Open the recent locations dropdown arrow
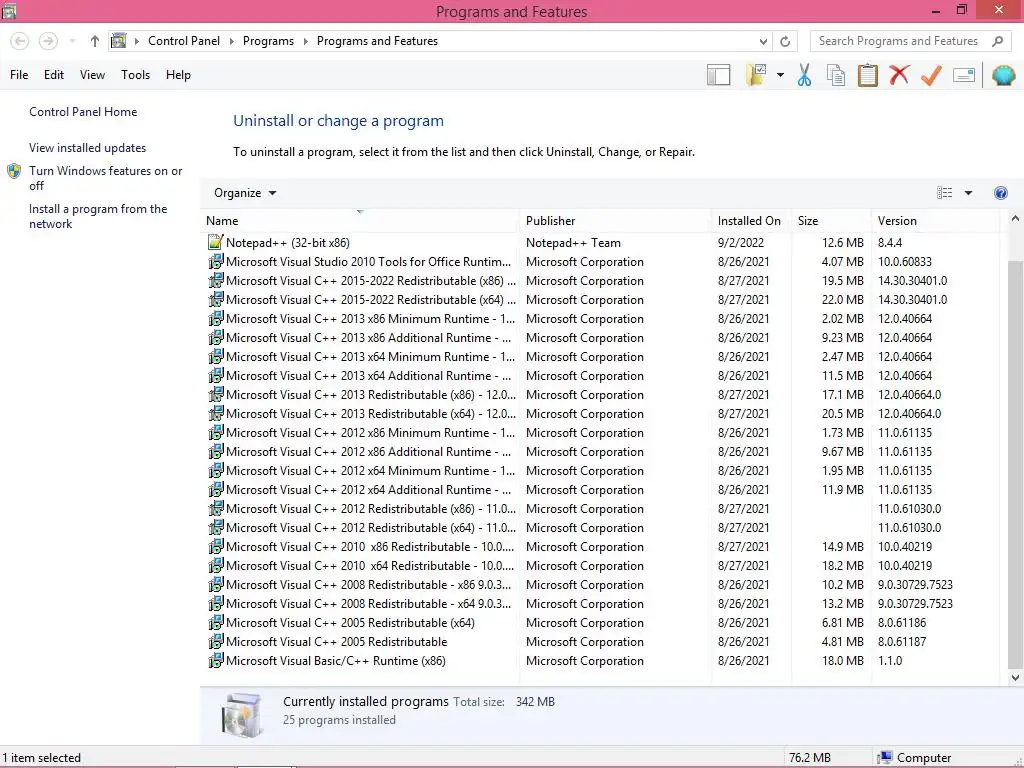The width and height of the screenshot is (1024, 768). coord(72,41)
